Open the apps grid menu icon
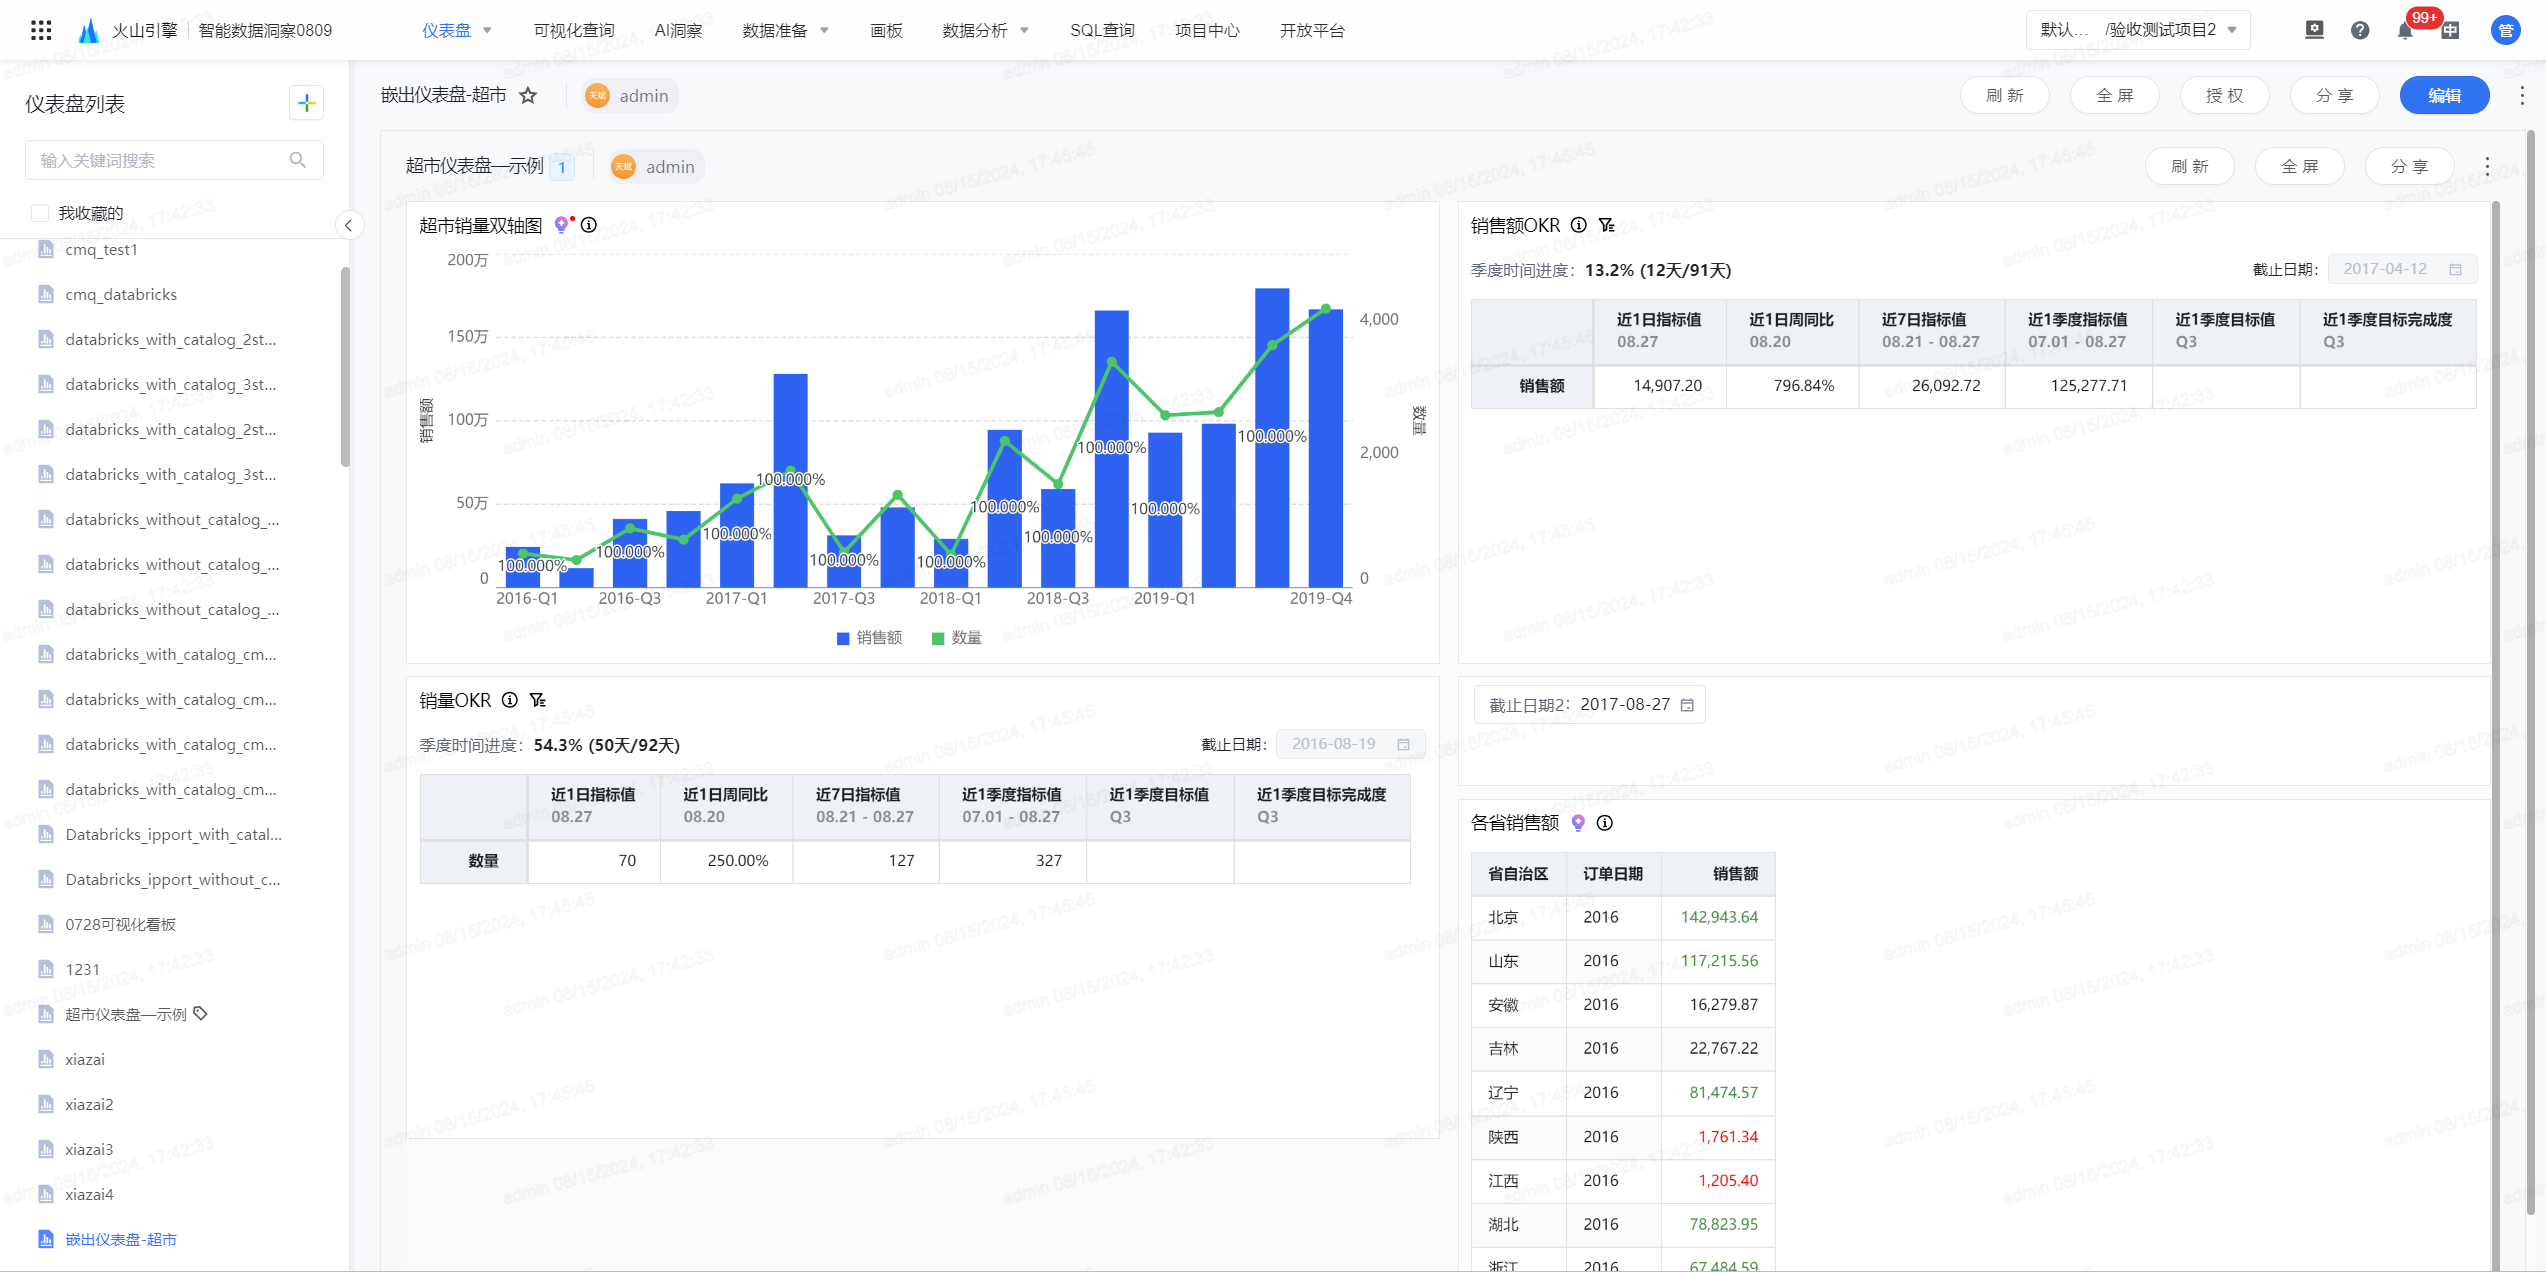 pos(41,30)
